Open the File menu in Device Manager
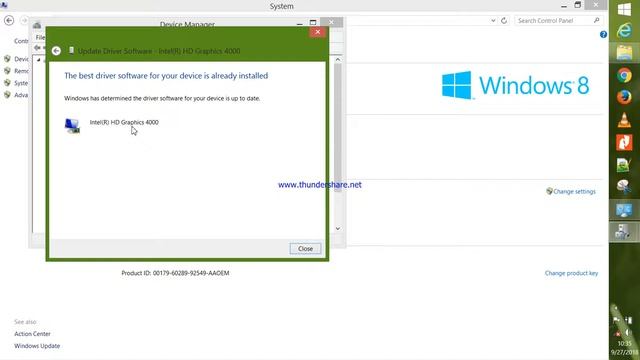 (40, 37)
